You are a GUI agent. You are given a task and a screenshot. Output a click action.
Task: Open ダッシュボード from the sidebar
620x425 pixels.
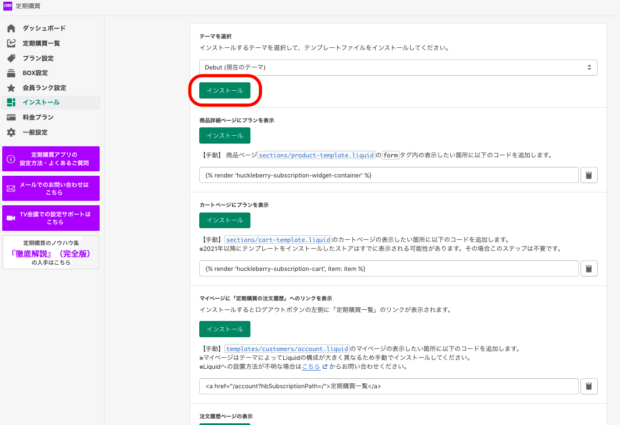pos(42,29)
